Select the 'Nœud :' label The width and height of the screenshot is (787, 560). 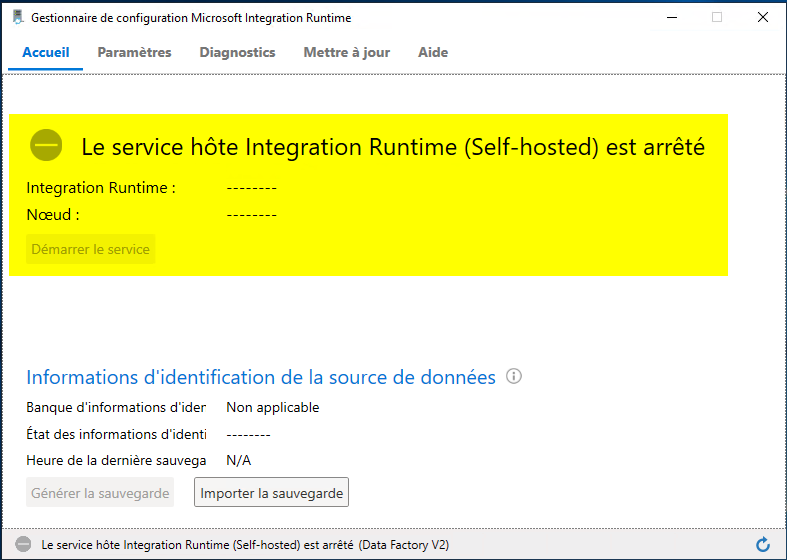point(53,215)
